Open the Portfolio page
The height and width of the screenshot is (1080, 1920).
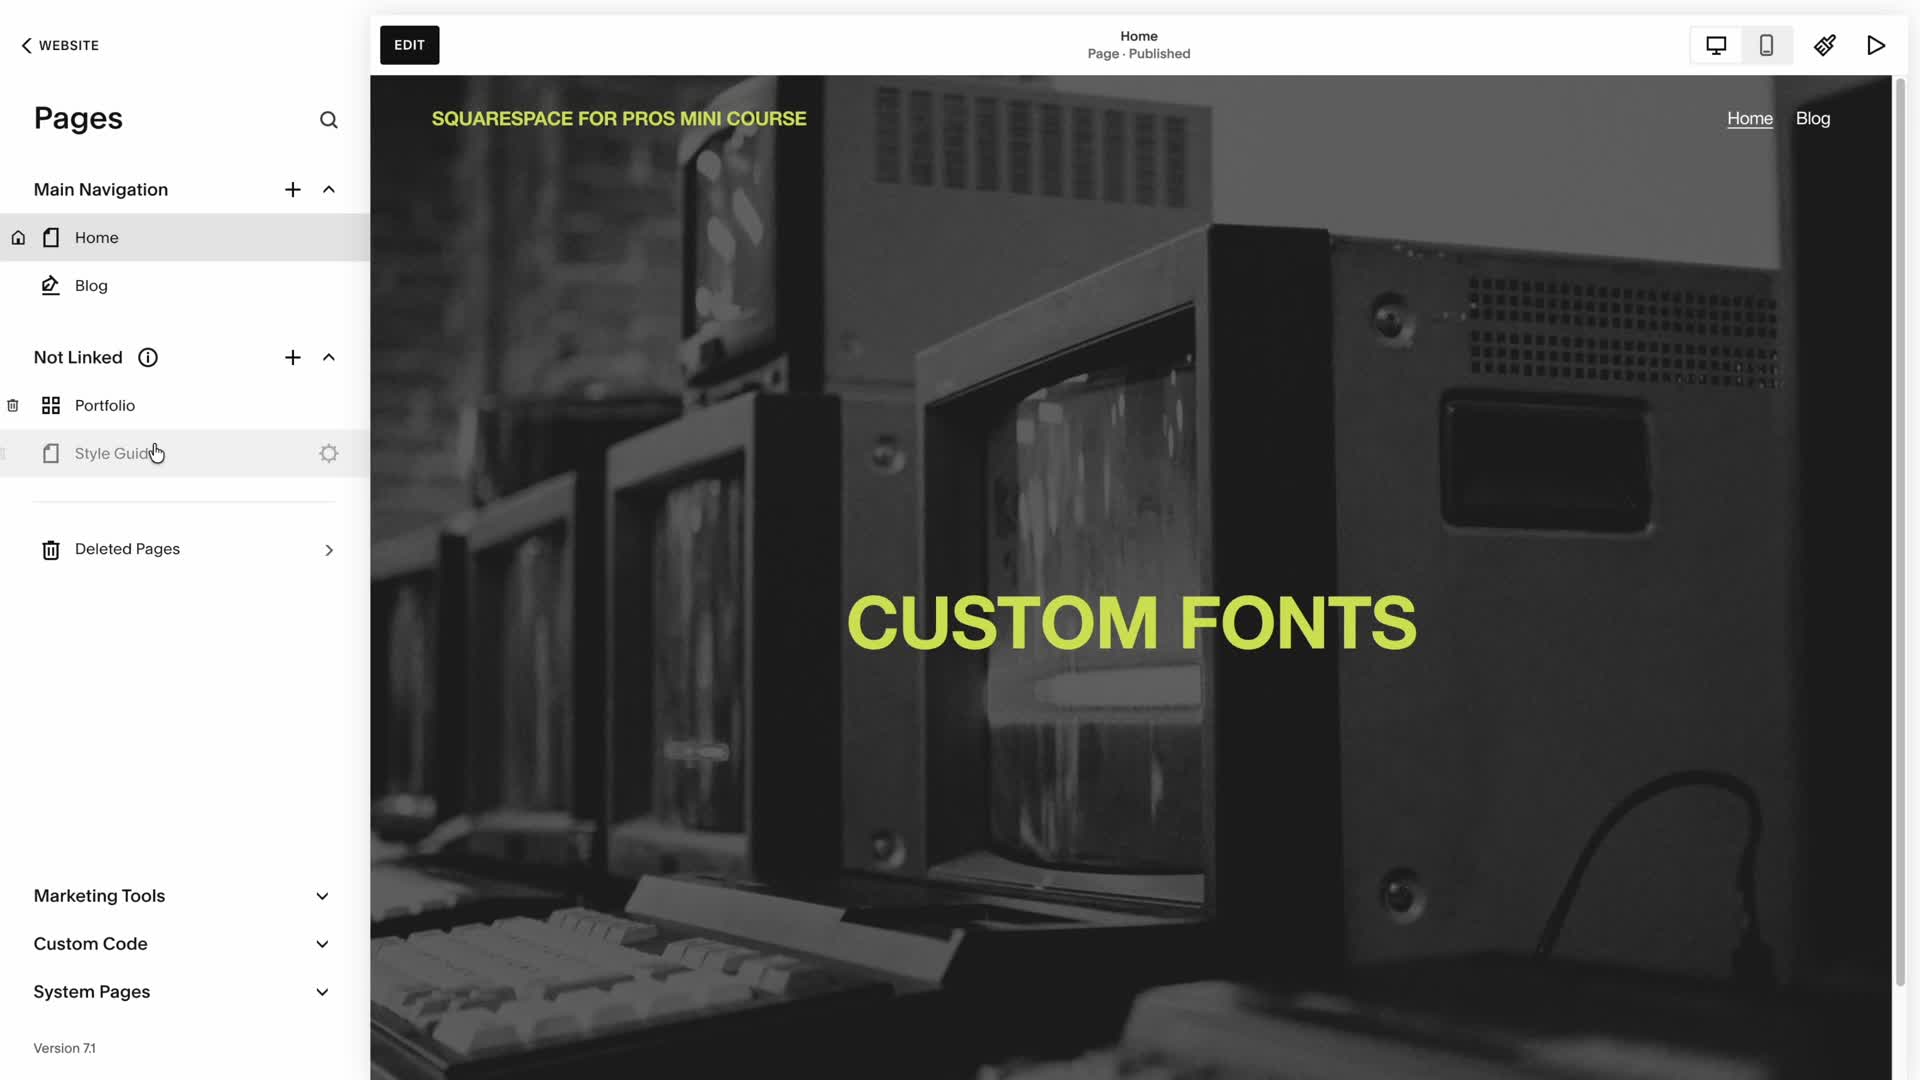pos(105,406)
